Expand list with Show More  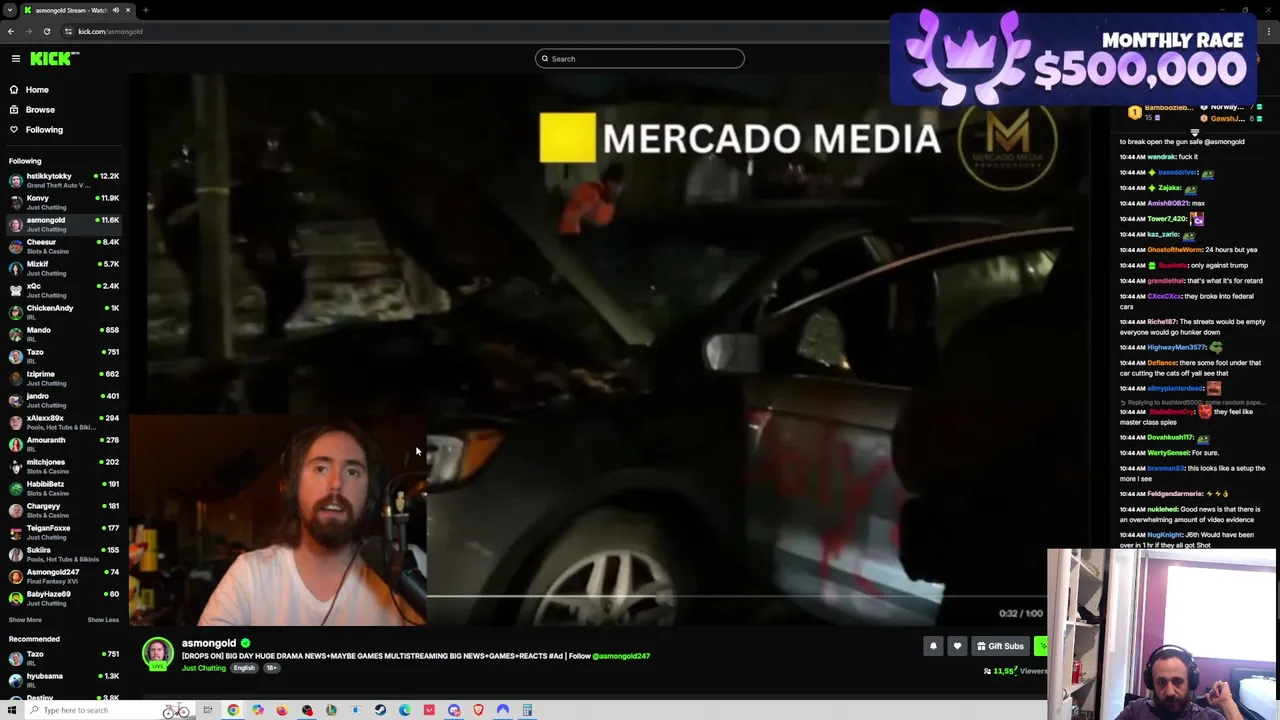pyautogui.click(x=25, y=620)
